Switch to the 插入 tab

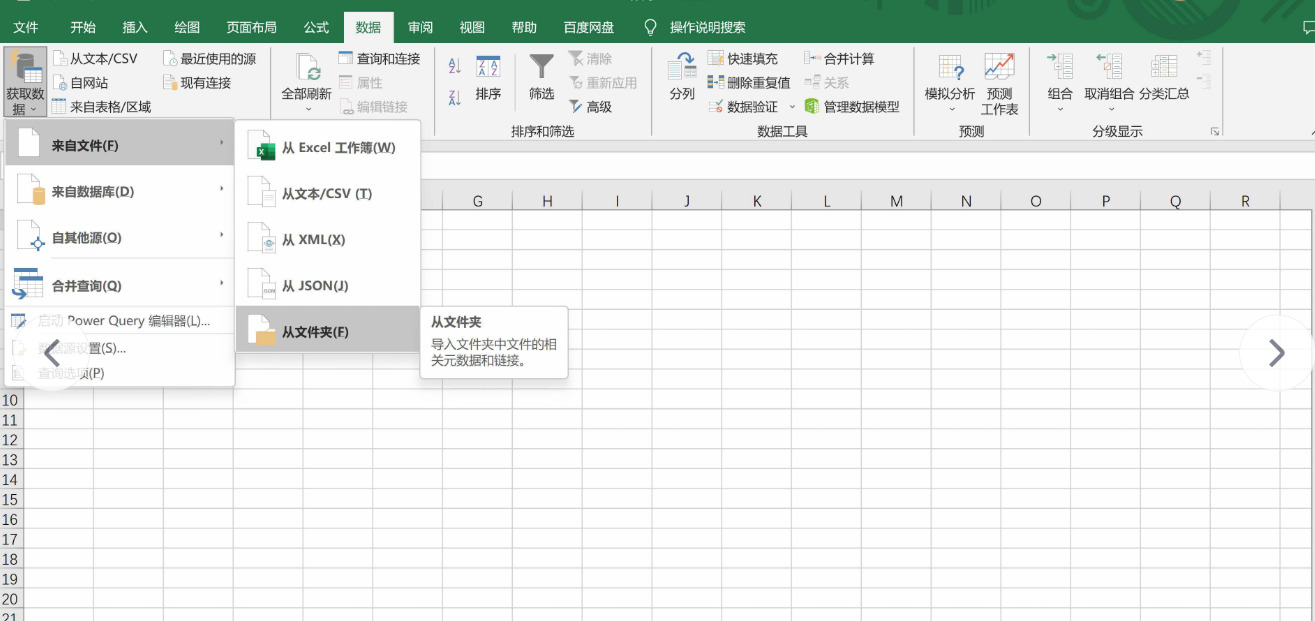pyautogui.click(x=135, y=27)
